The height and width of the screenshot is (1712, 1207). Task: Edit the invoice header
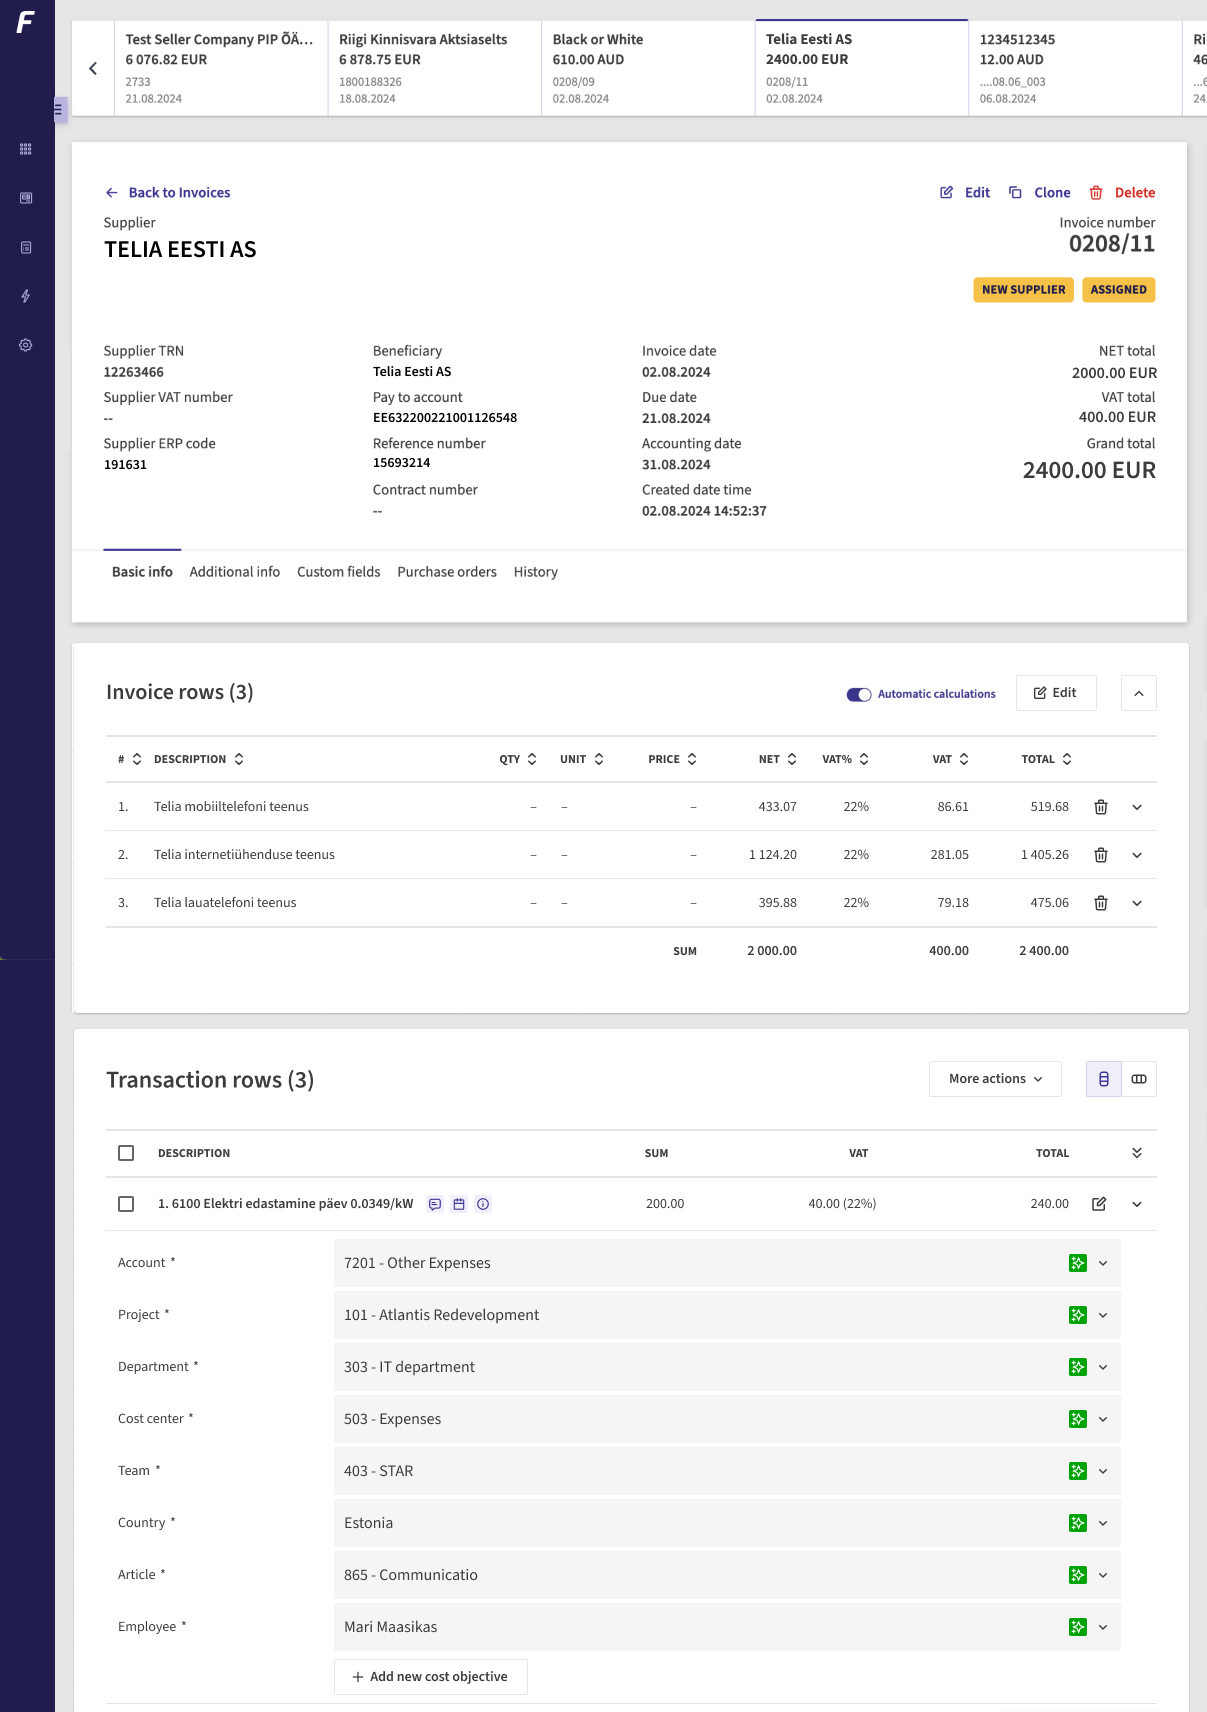click(965, 193)
